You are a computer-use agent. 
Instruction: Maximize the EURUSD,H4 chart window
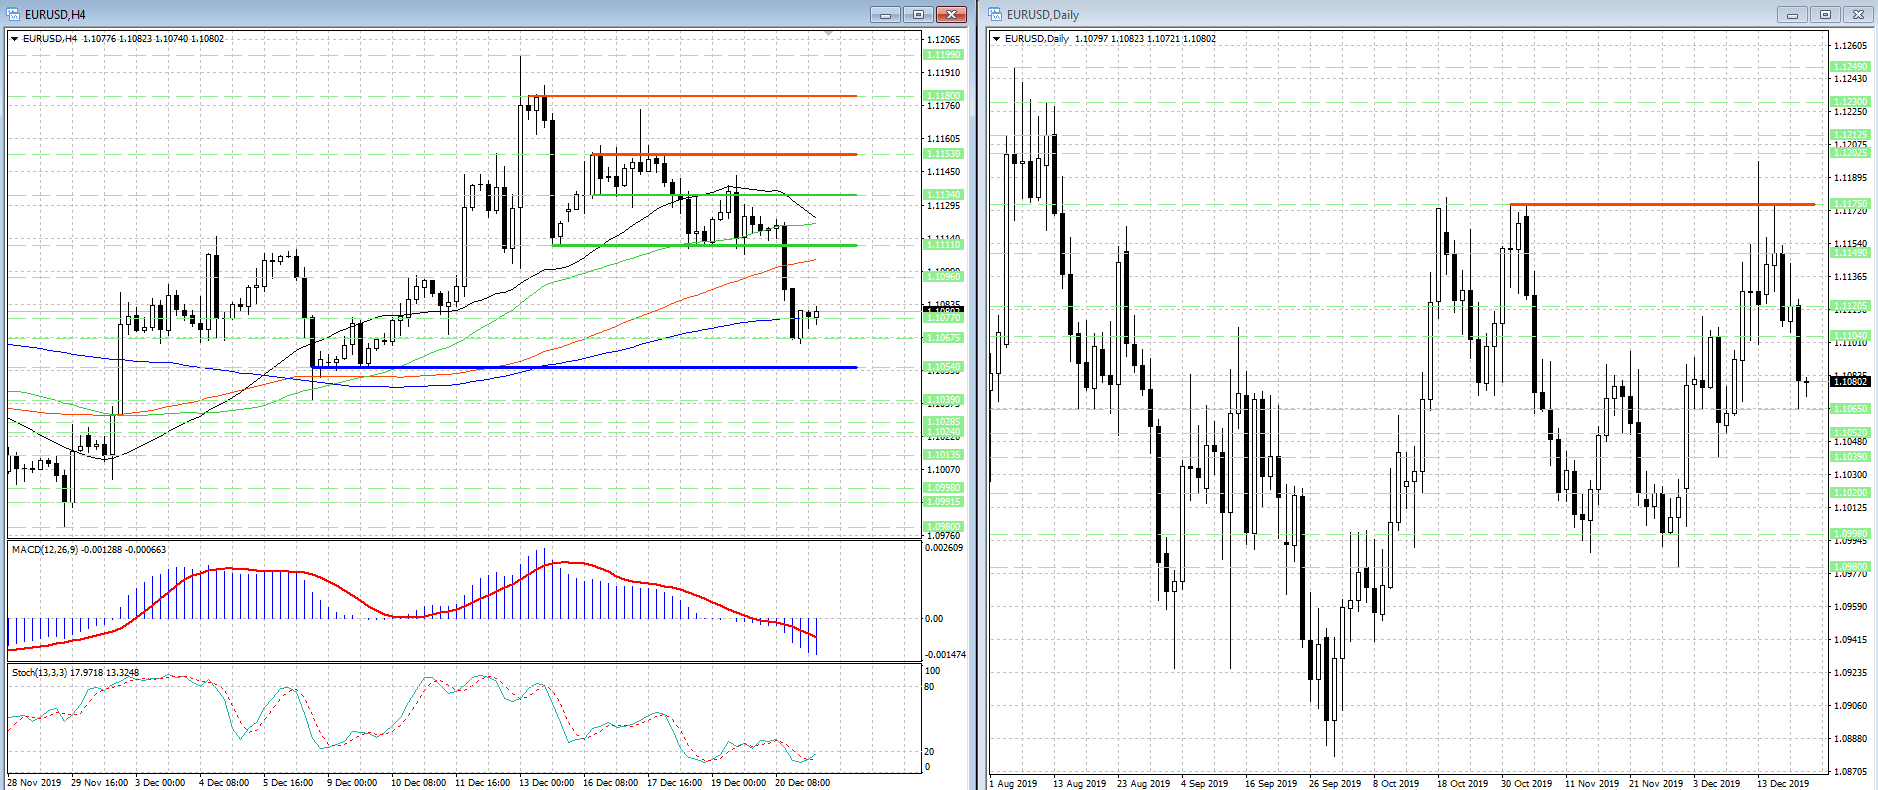918,14
